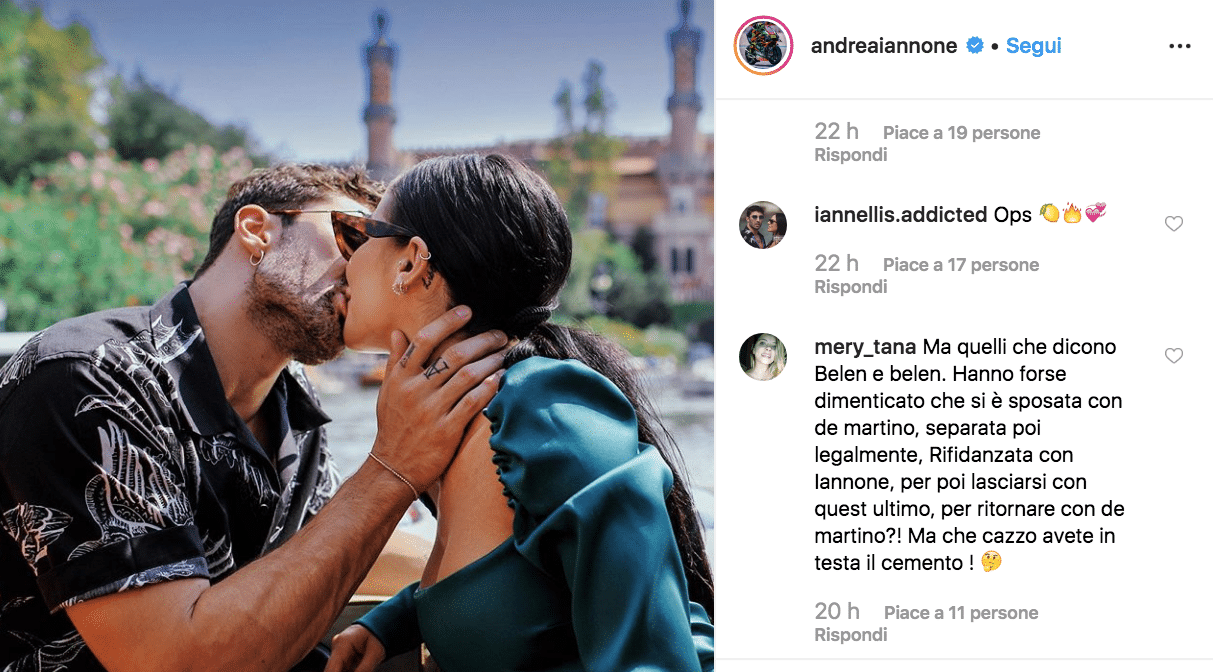Reply to the mery_tana comment
1213x672 pixels.
pyautogui.click(x=851, y=635)
